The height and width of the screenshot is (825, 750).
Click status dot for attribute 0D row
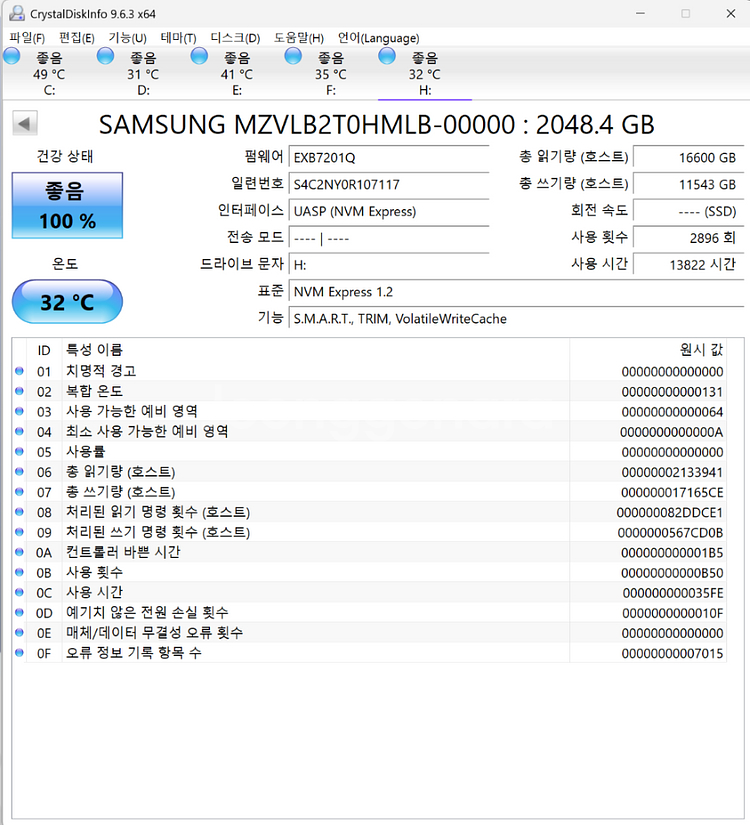[x=19, y=612]
